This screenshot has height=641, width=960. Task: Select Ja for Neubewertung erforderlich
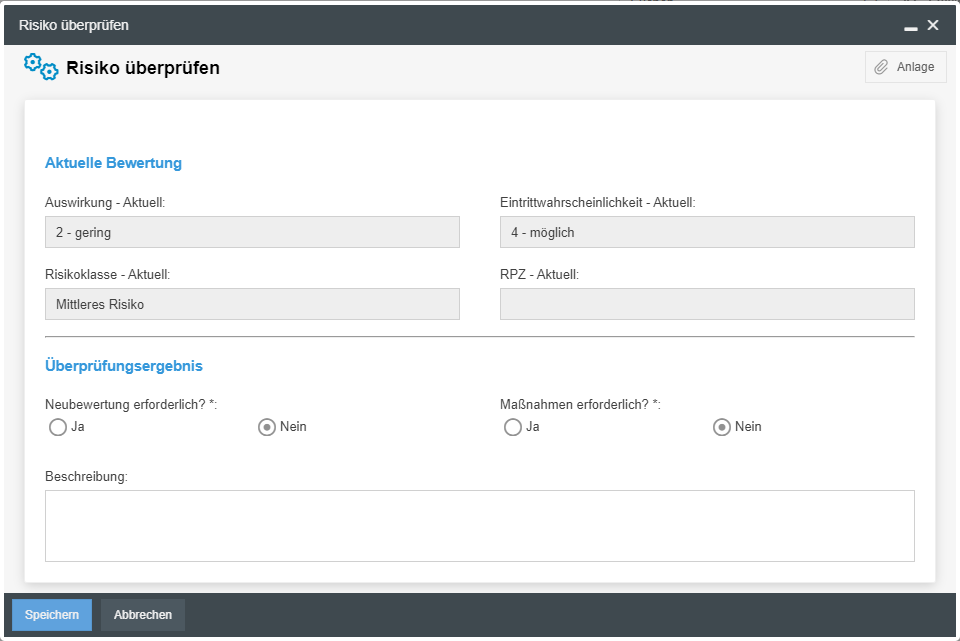pyautogui.click(x=58, y=427)
